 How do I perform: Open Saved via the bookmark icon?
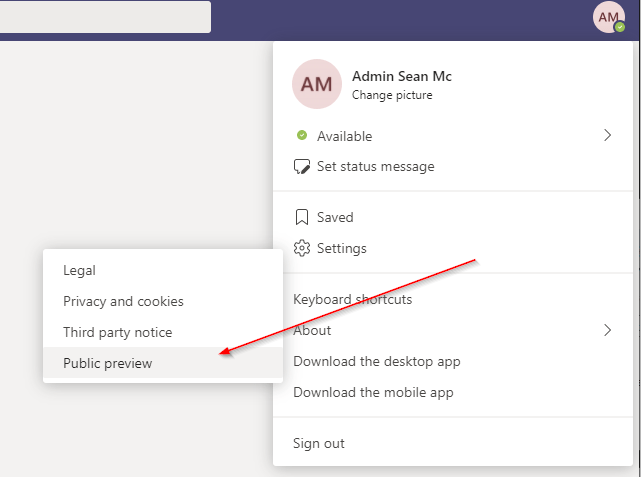point(301,217)
